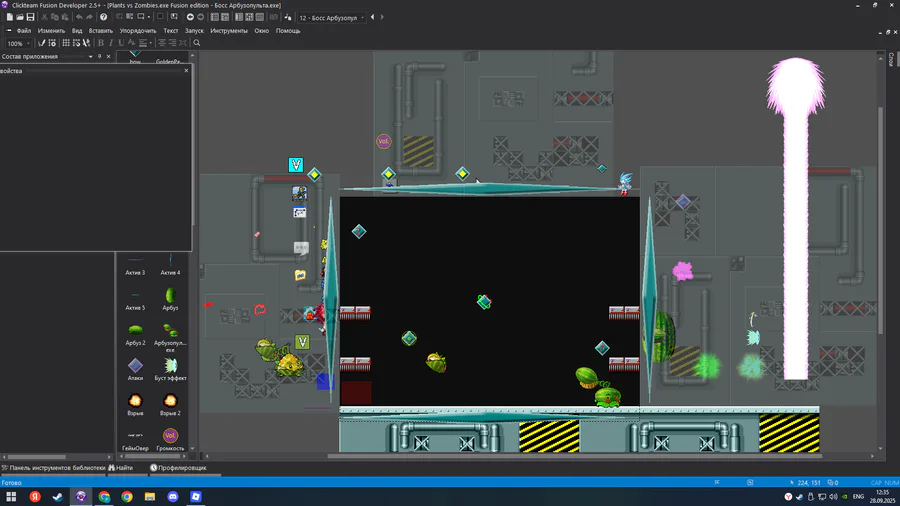Open the Запуск menu
Screen dimensions: 900x506
tap(195, 31)
